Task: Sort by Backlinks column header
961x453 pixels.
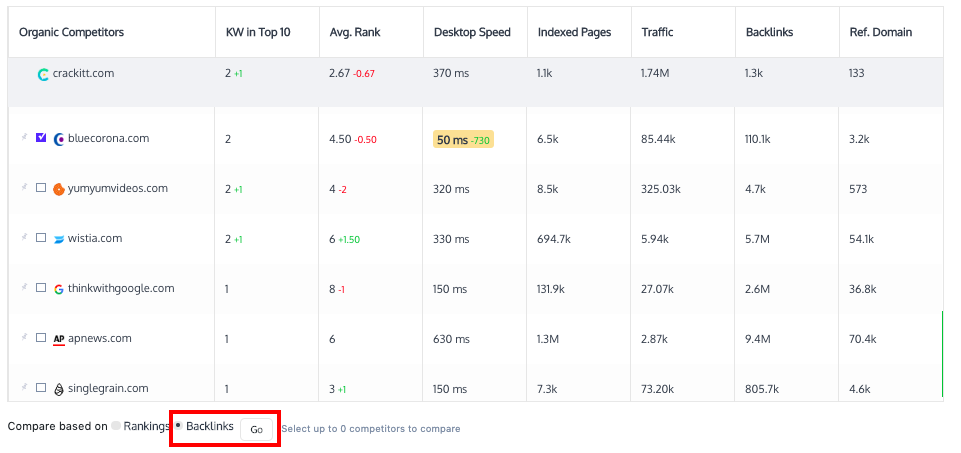Action: point(769,32)
